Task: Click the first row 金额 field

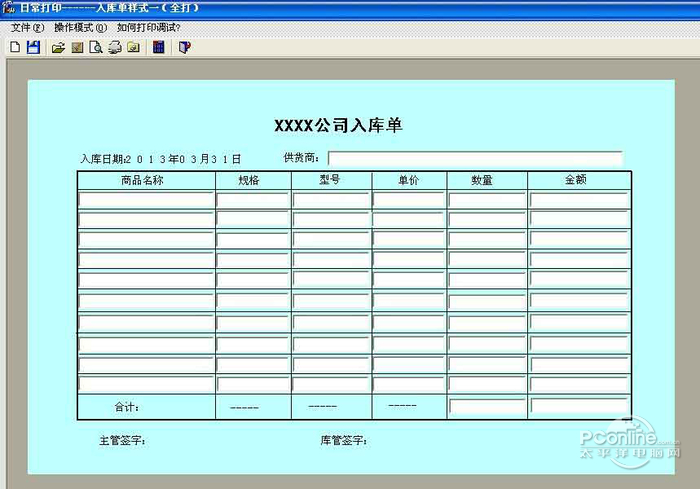Action: (579, 200)
